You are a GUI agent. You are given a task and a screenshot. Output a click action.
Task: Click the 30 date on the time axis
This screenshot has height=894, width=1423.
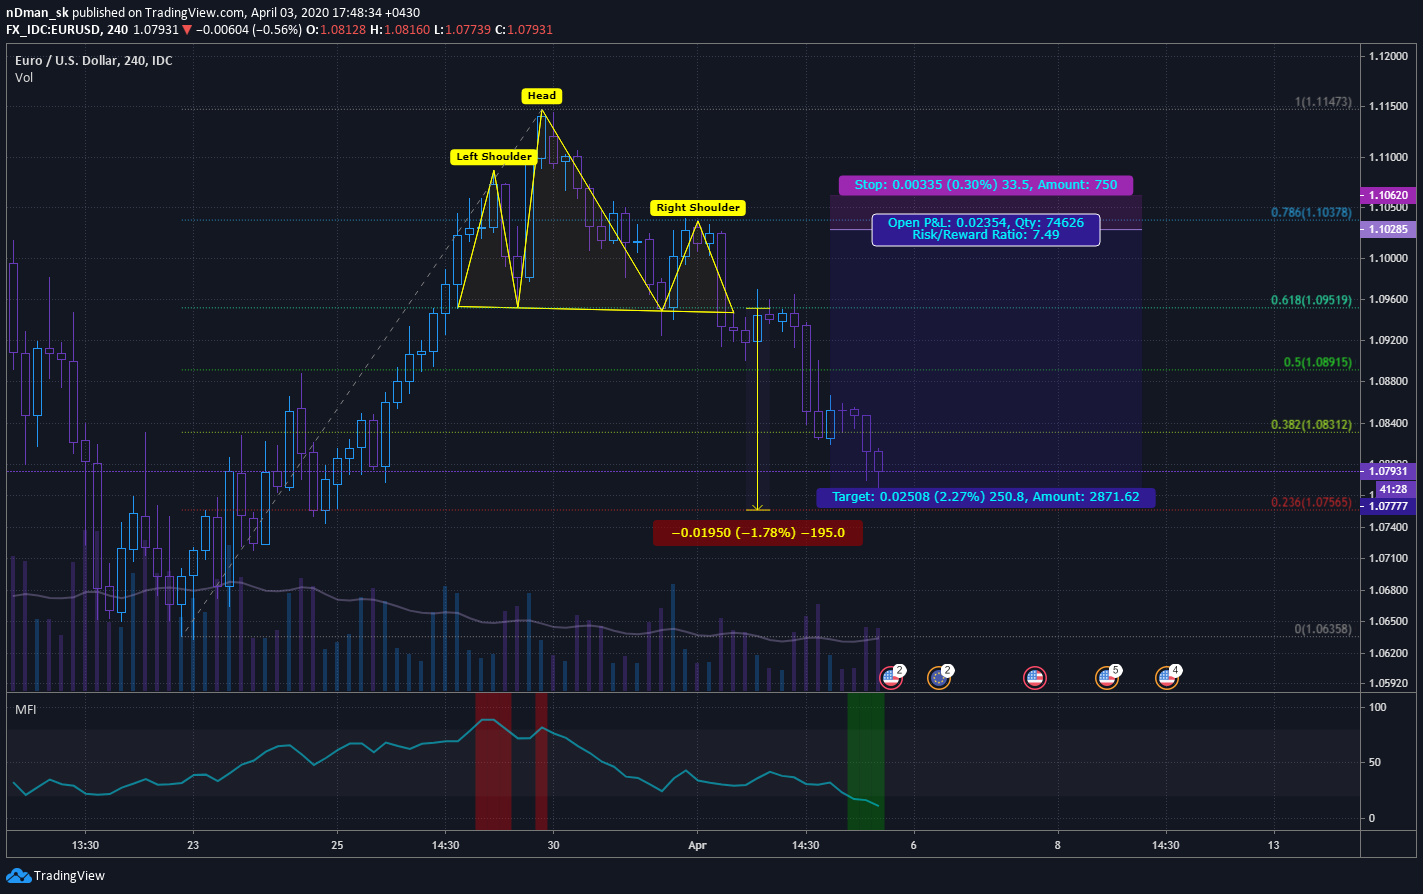(x=553, y=845)
